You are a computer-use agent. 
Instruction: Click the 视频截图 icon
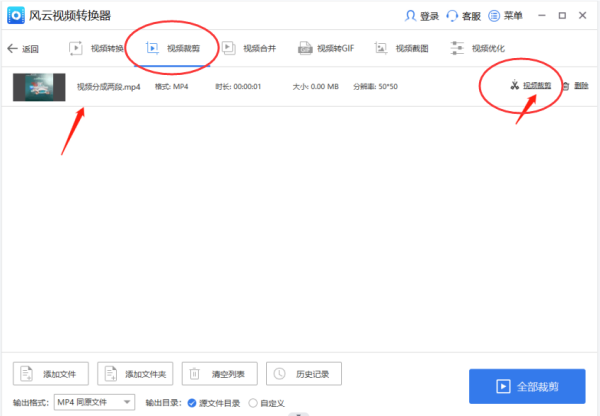[x=381, y=49]
